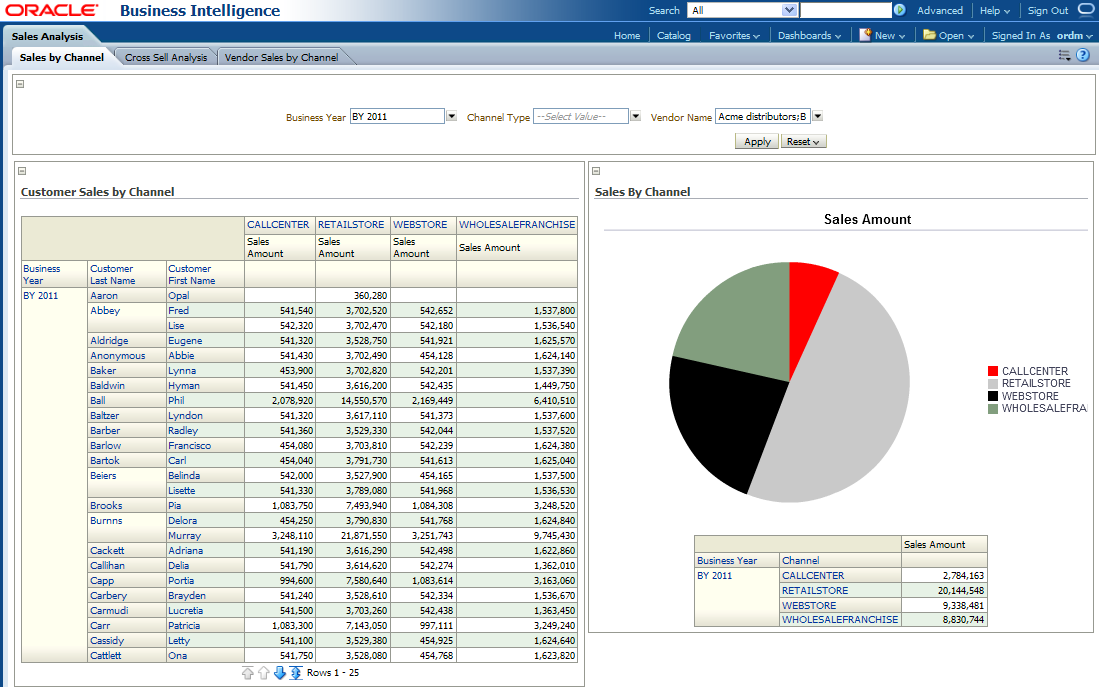Click the greyed first rows arrow icon
1099x687 pixels.
point(247,673)
